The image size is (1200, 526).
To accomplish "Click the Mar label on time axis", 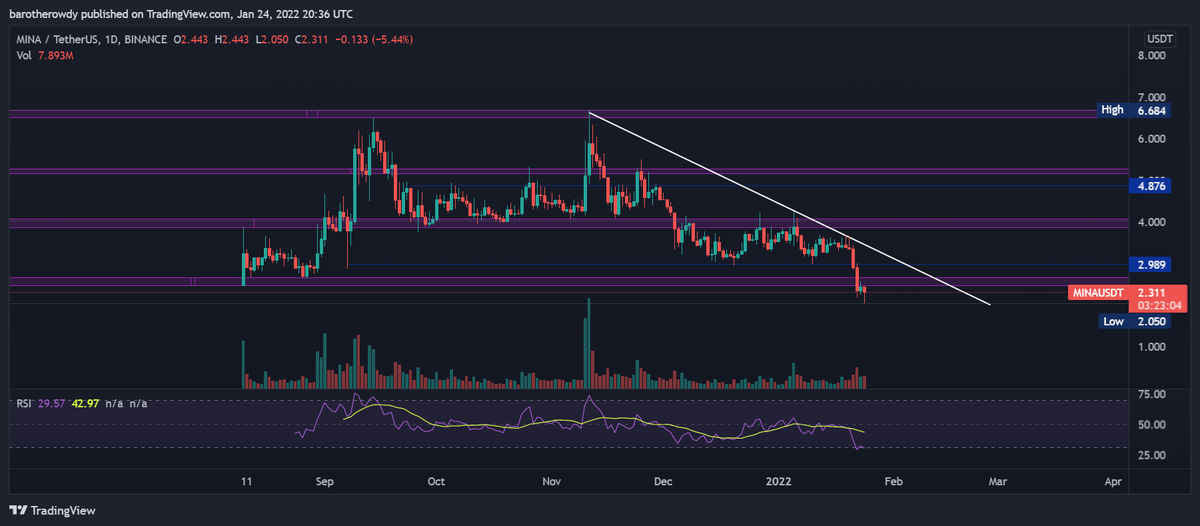I will click(x=997, y=481).
